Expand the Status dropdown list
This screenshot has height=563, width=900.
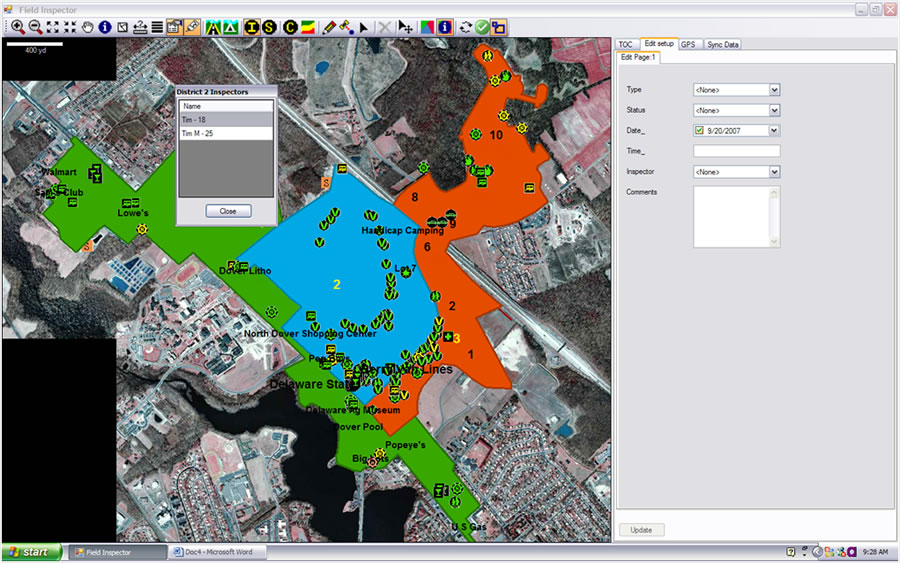click(774, 110)
